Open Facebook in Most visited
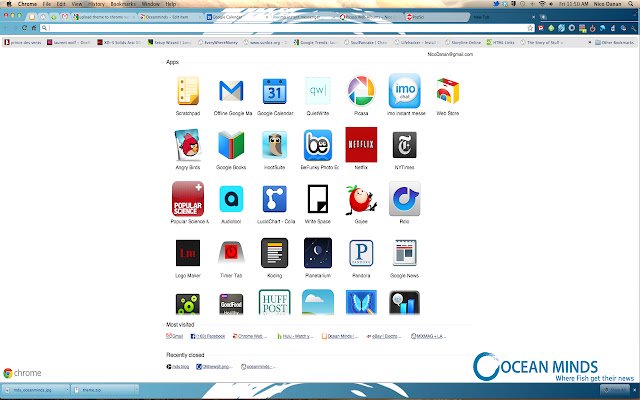The width and height of the screenshot is (640, 400). pyautogui.click(x=208, y=336)
